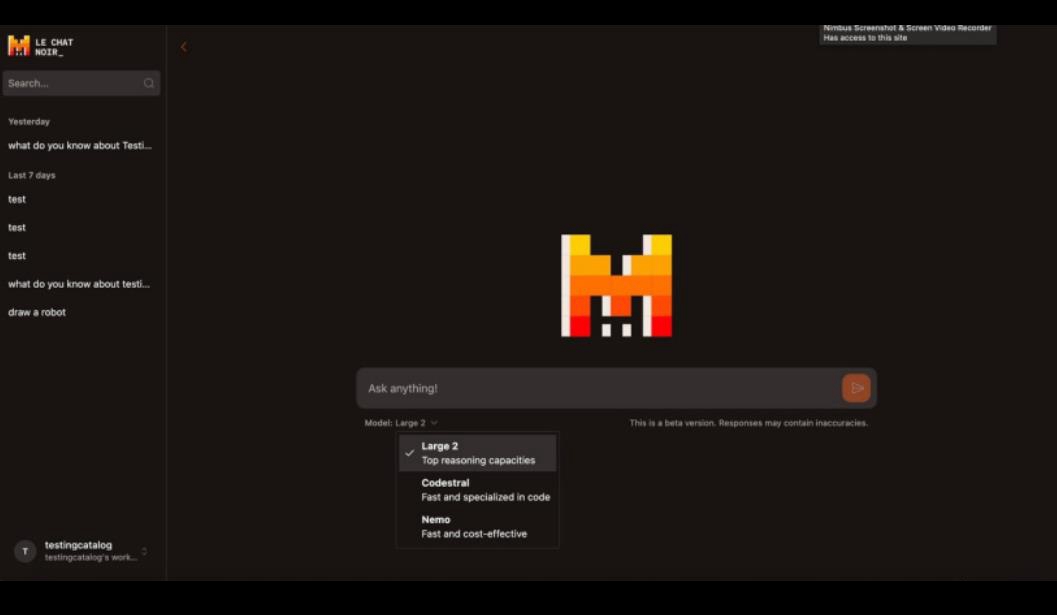Viewport: 1057px width, 615px height.
Task: Click the beta version disclaimer text
Action: coord(748,423)
